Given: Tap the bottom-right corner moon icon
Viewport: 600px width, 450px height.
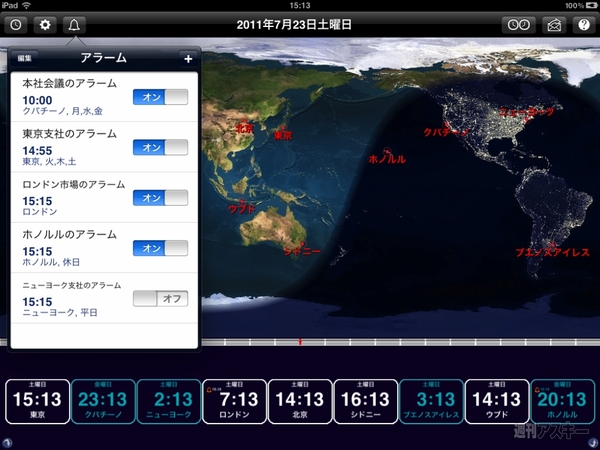Looking at the screenshot, I should [593, 443].
